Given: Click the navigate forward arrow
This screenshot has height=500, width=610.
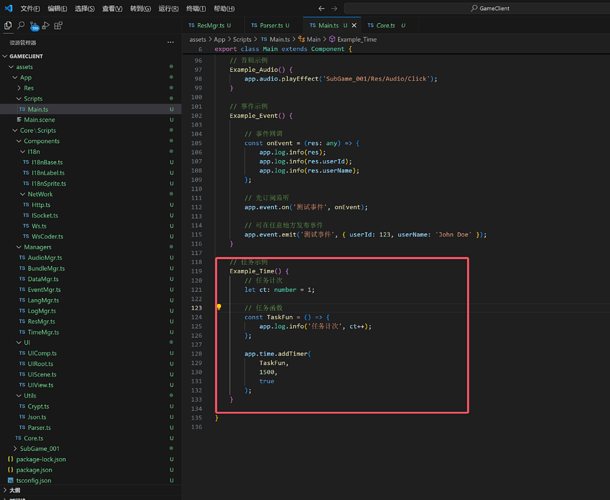Looking at the screenshot, I should click(x=334, y=8).
